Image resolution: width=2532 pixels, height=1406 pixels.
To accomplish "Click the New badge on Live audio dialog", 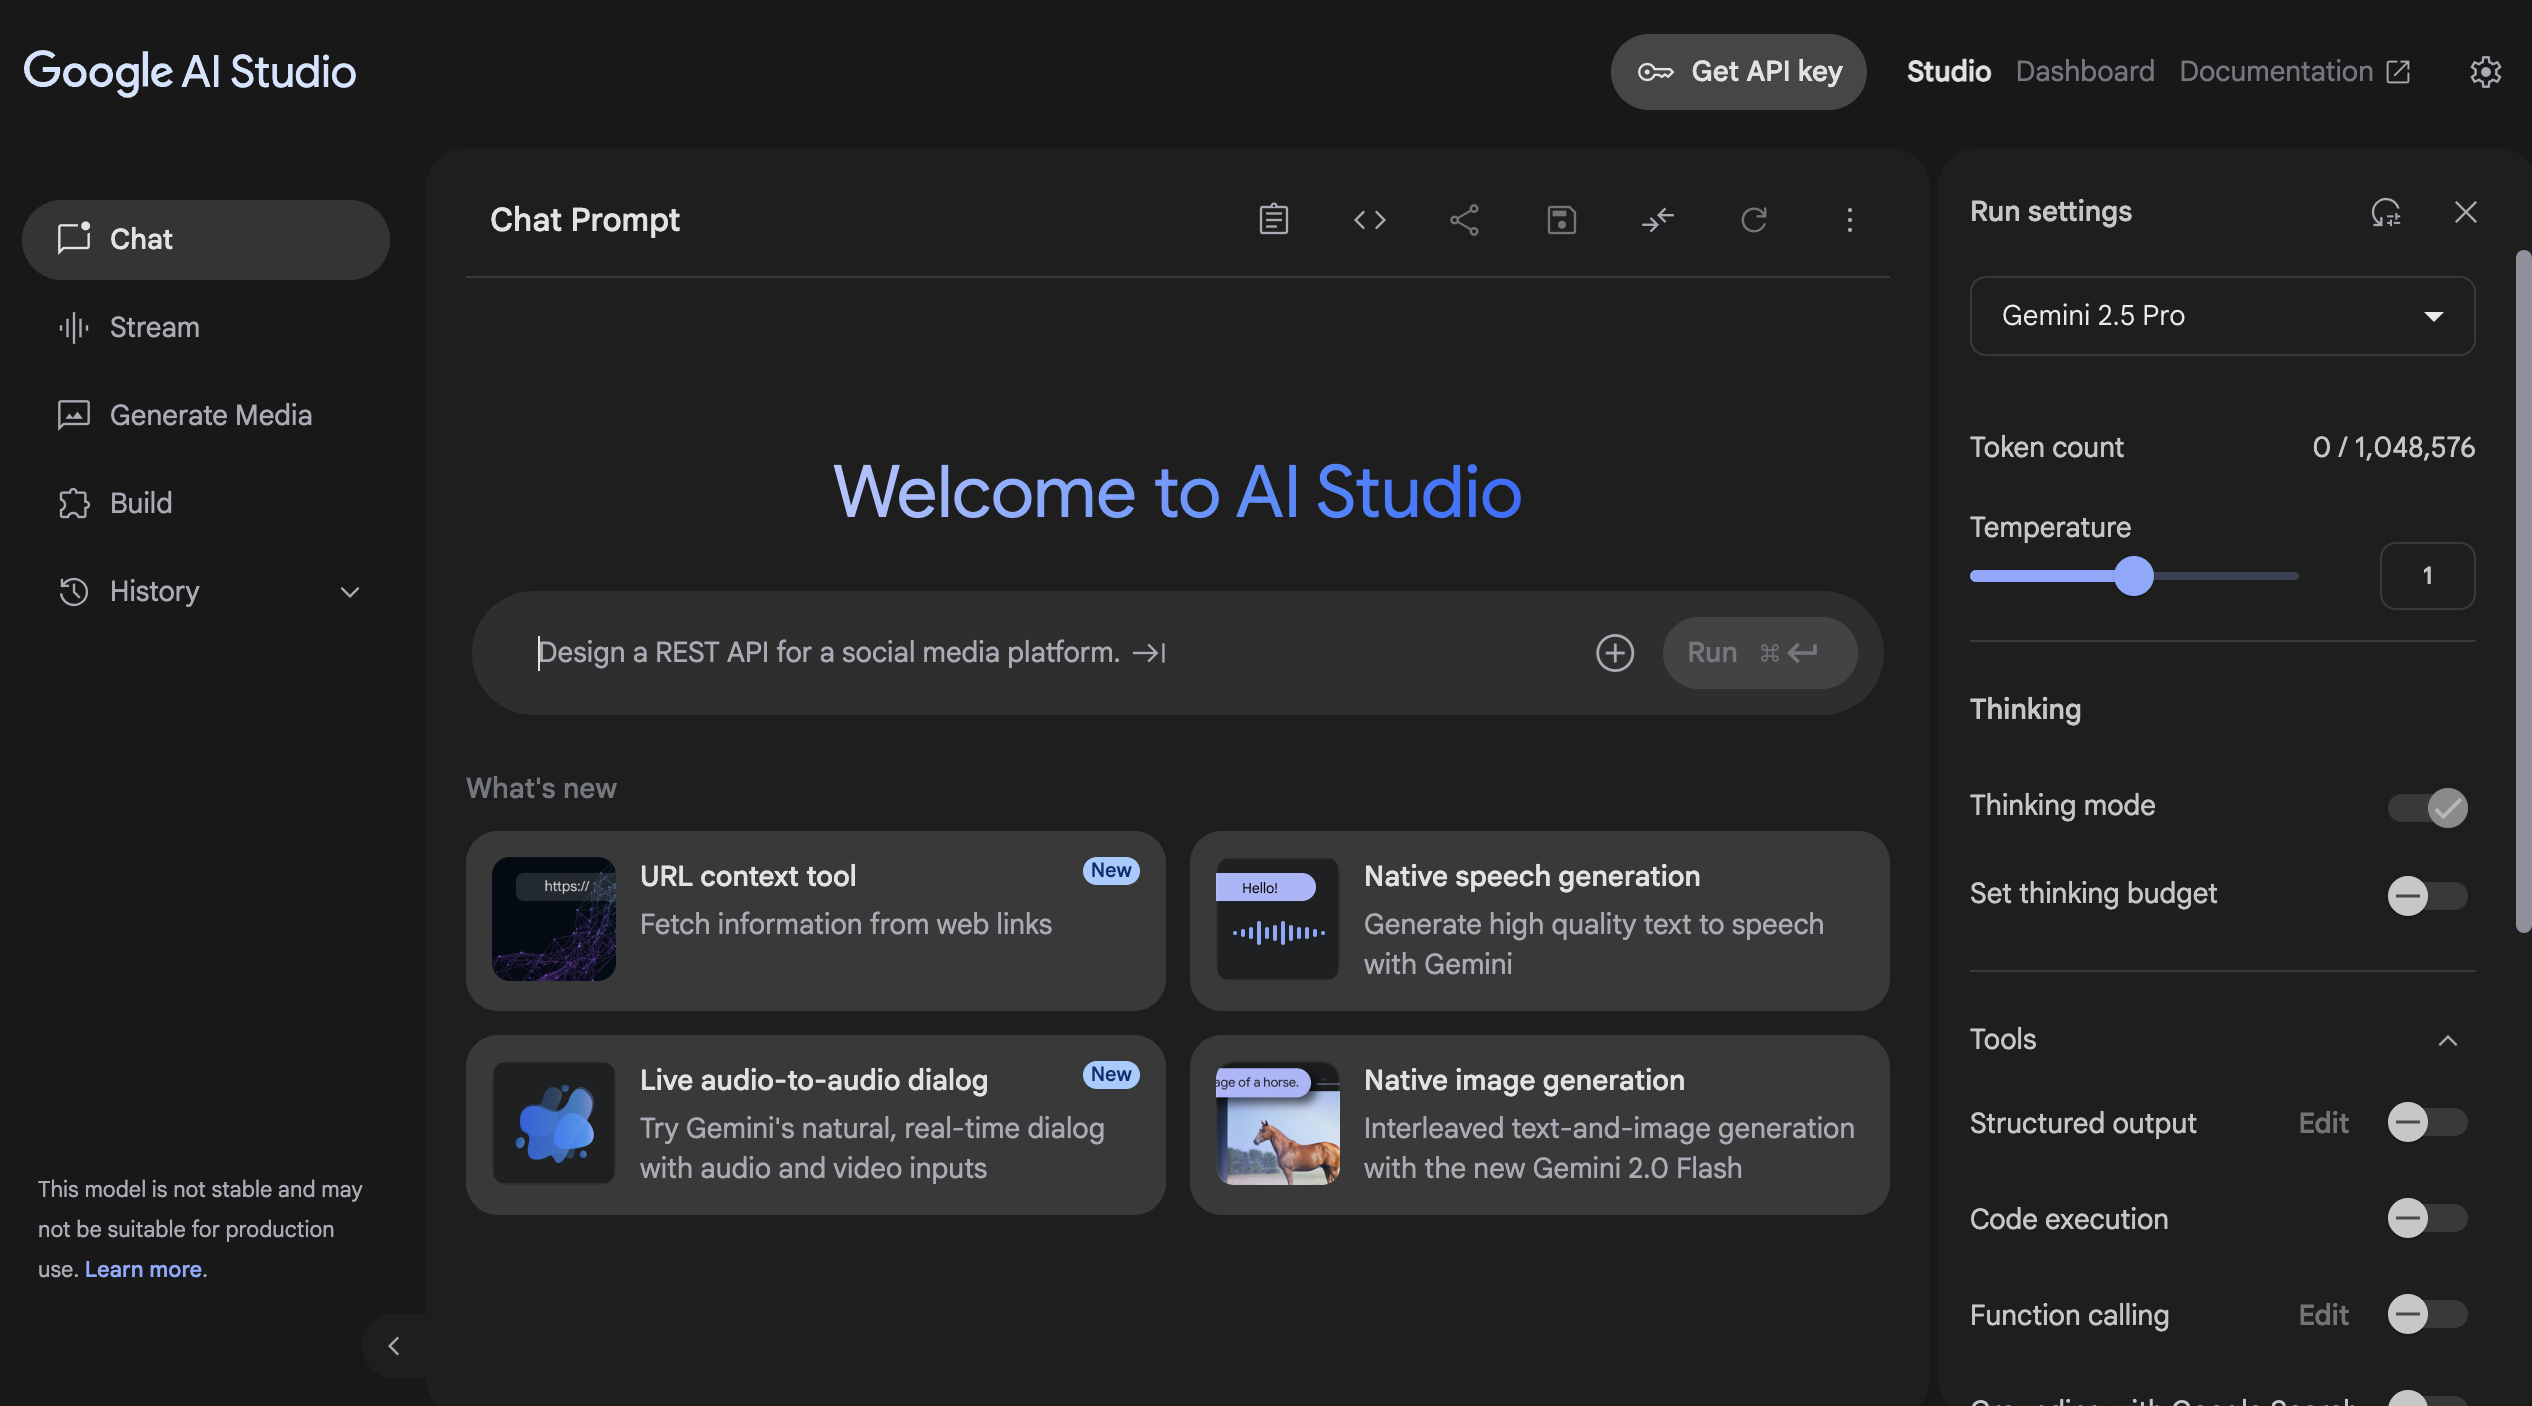I will pyautogui.click(x=1111, y=1075).
